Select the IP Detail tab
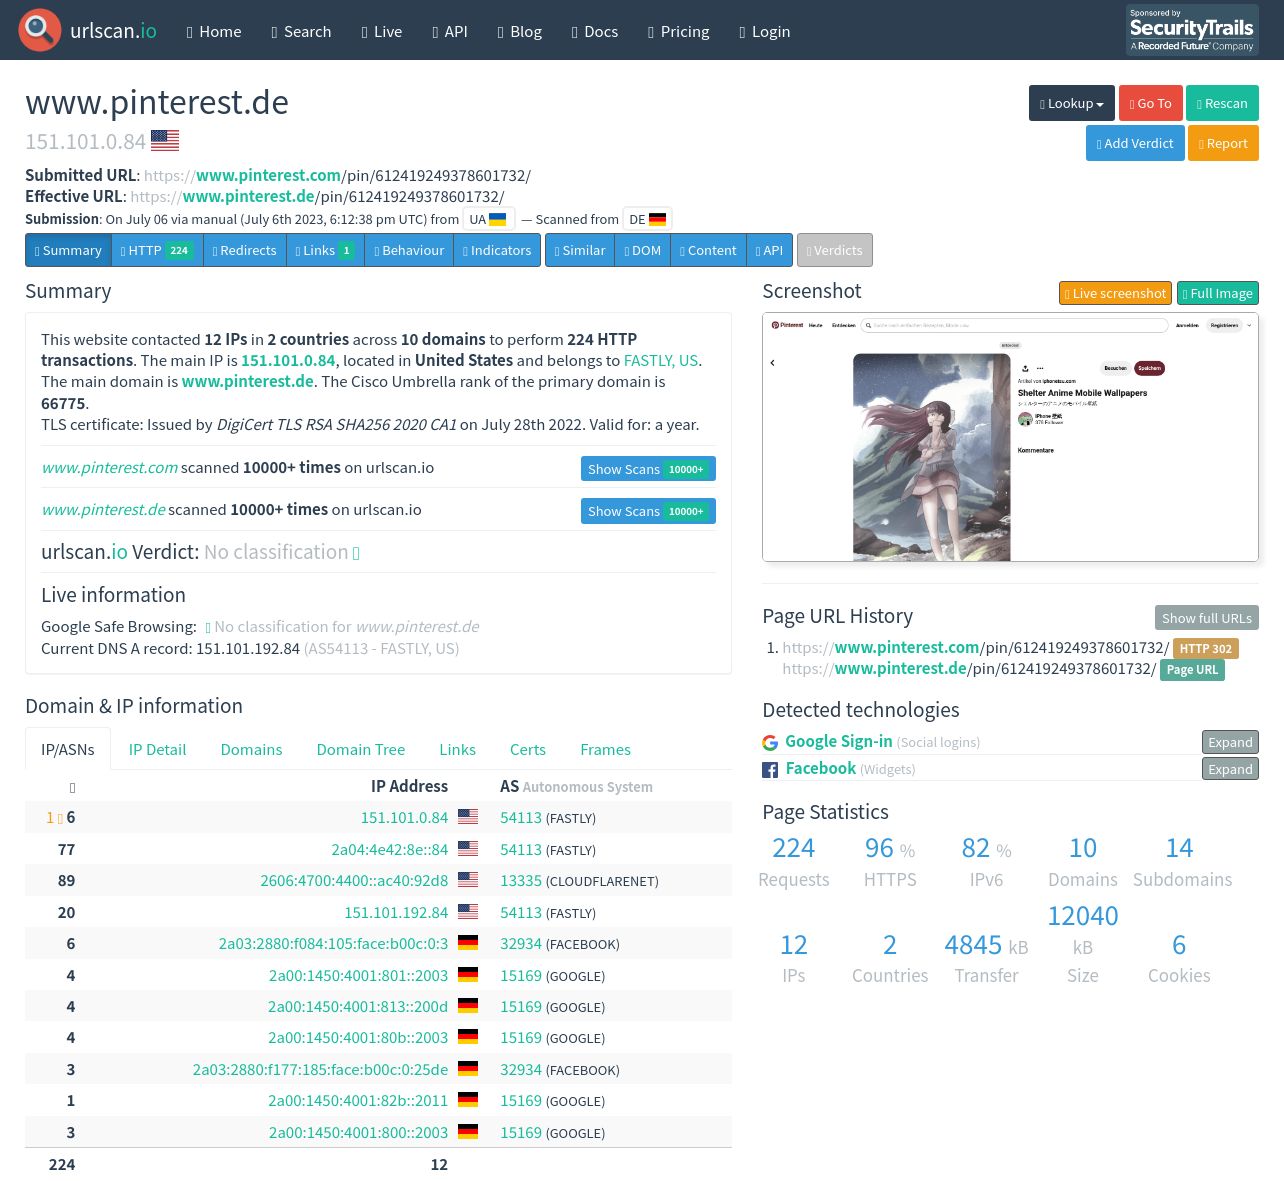The height and width of the screenshot is (1181, 1284). (157, 749)
